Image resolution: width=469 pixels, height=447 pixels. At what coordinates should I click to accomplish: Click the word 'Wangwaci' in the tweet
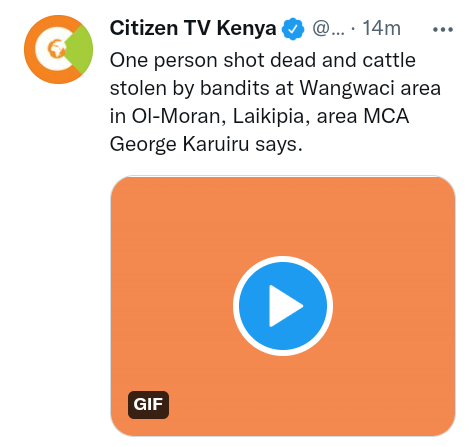pos(347,89)
